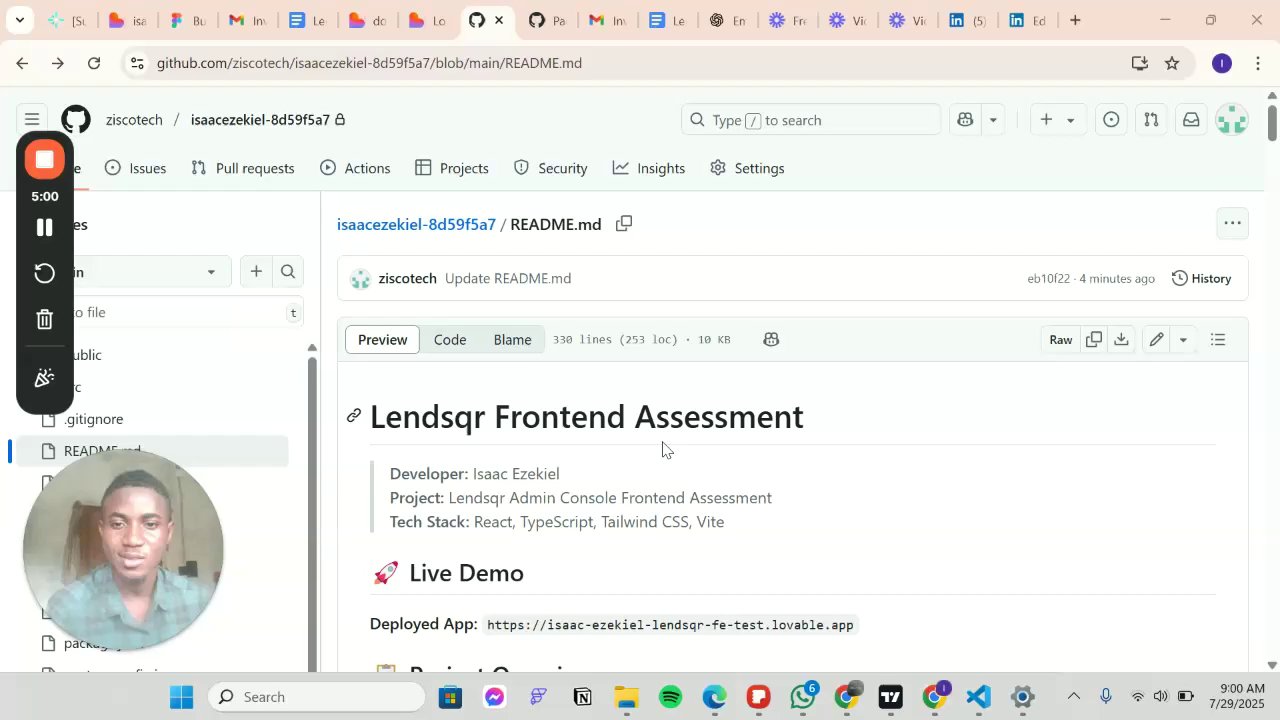This screenshot has height=720, width=1280.
Task: Open Copilot icon beside file size info
Action: (x=771, y=340)
